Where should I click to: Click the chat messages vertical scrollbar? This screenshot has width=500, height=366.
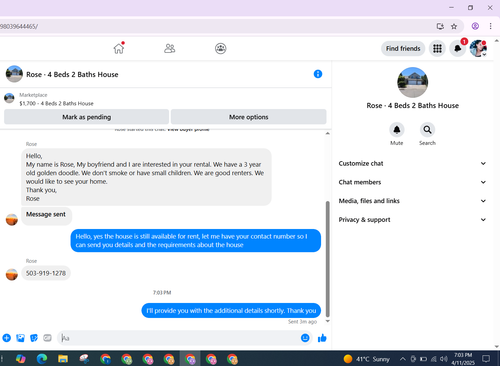327,259
